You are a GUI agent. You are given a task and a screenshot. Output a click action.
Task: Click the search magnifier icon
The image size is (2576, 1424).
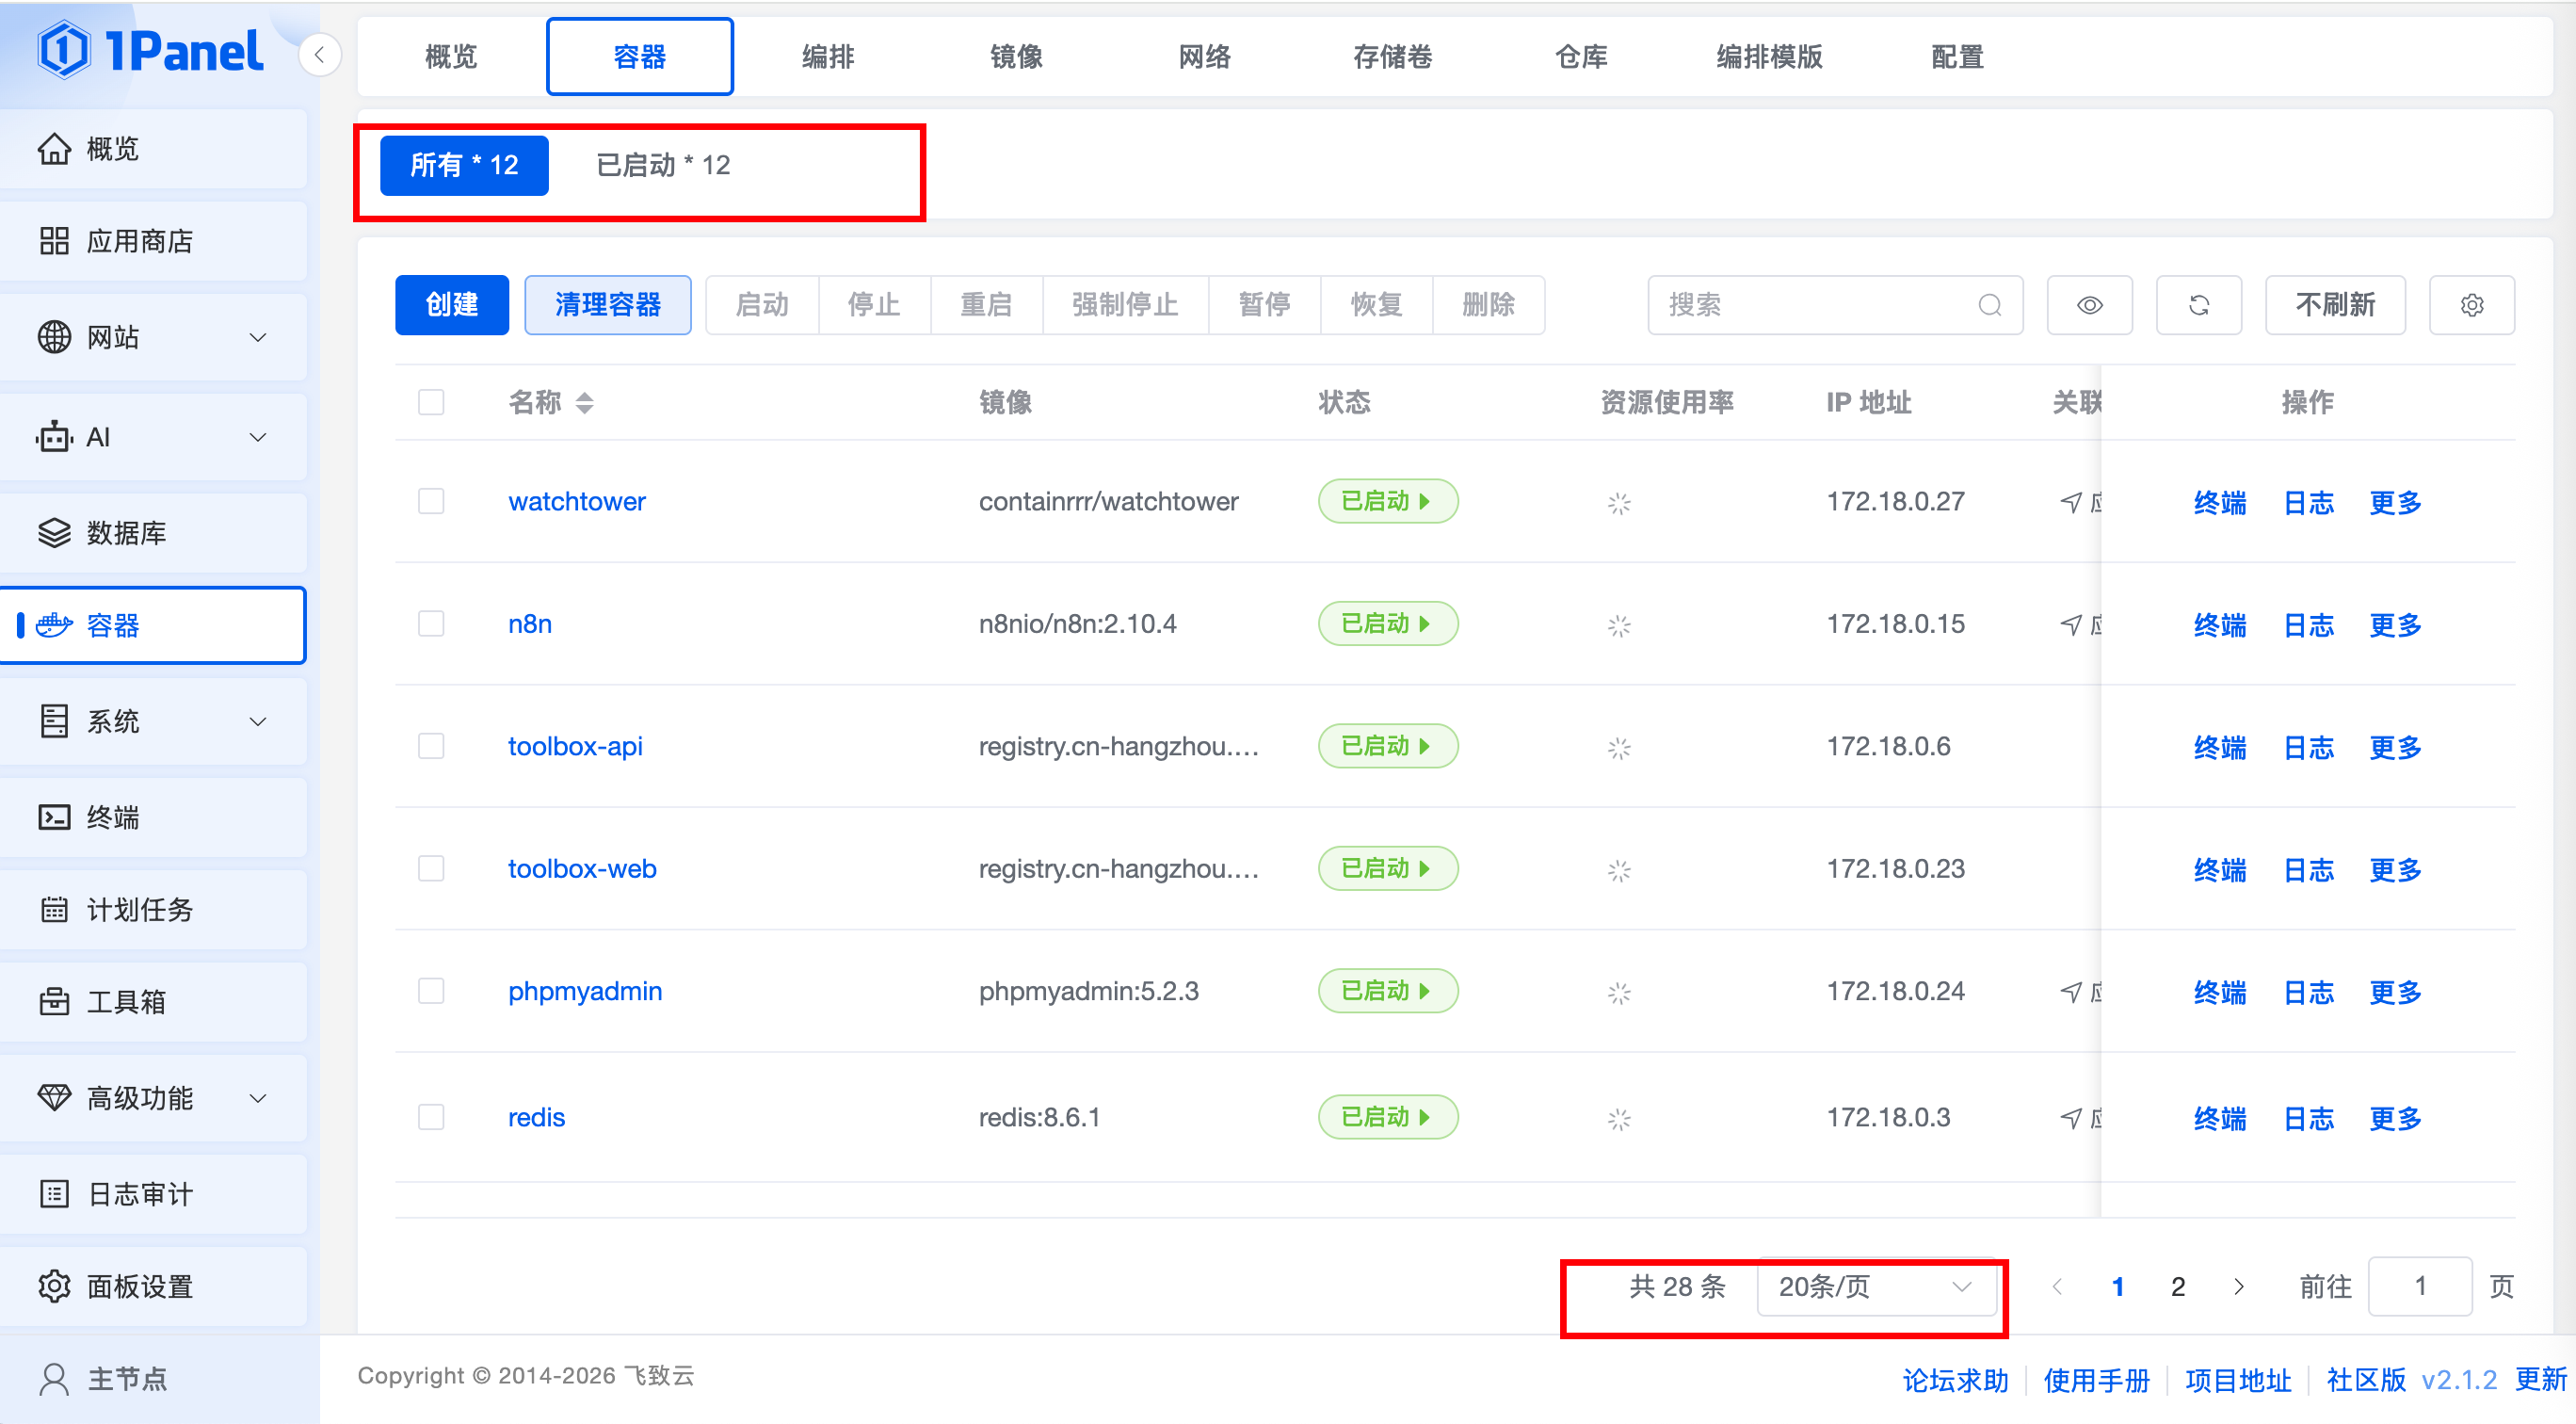1989,305
